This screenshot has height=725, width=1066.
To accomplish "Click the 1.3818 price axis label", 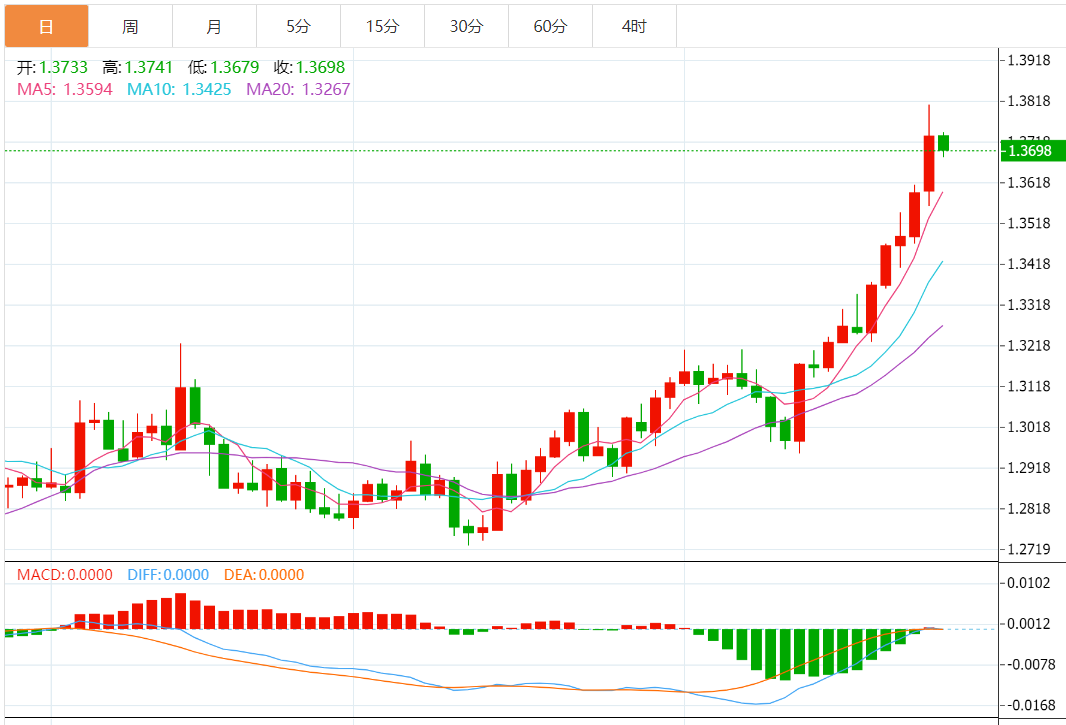I will click(x=1029, y=101).
